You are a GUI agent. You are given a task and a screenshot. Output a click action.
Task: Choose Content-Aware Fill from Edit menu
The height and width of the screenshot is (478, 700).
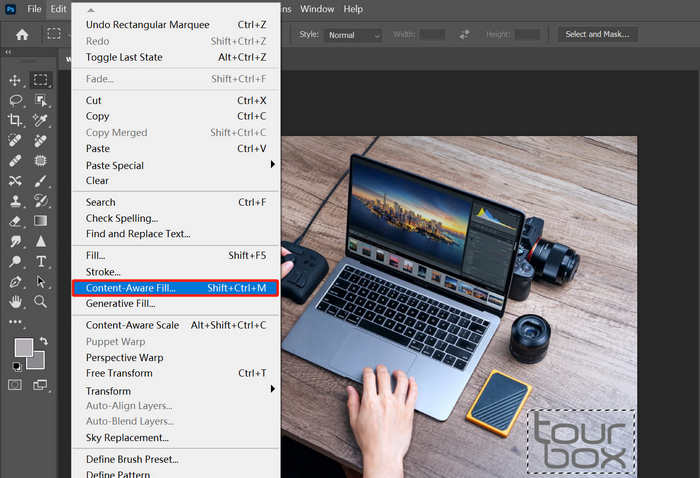pyautogui.click(x=176, y=288)
